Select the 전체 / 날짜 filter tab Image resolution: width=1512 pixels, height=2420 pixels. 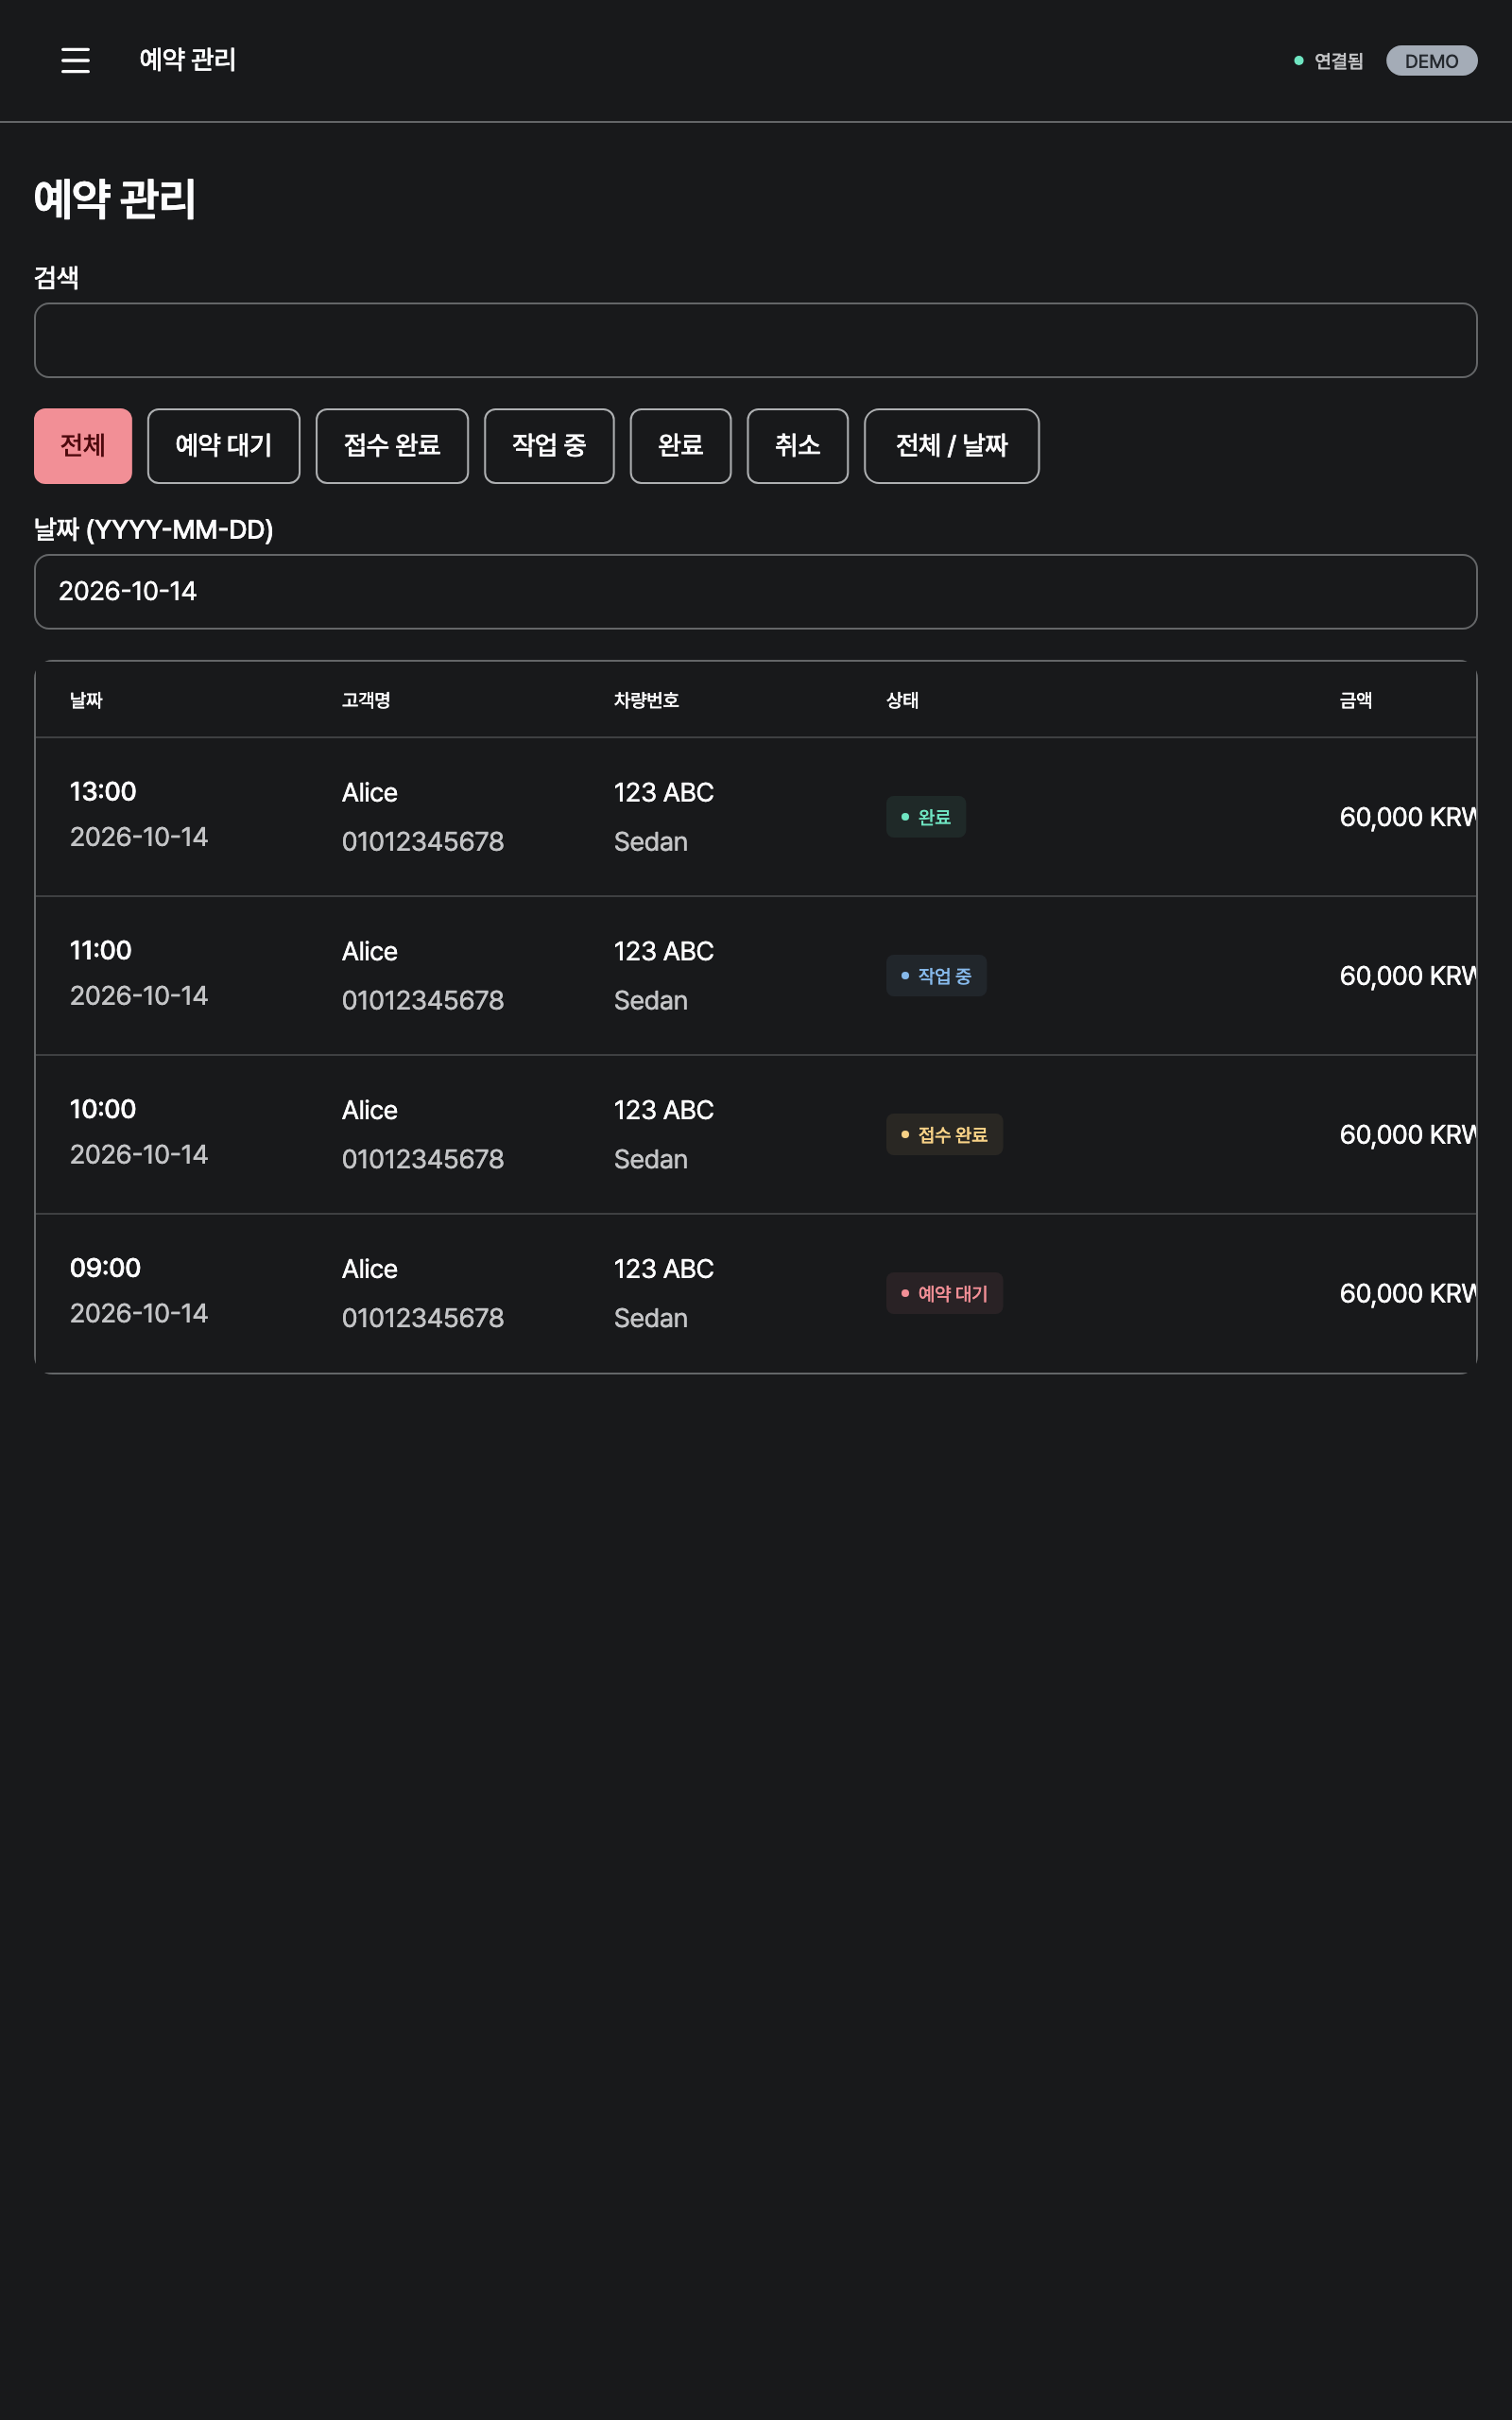click(951, 446)
